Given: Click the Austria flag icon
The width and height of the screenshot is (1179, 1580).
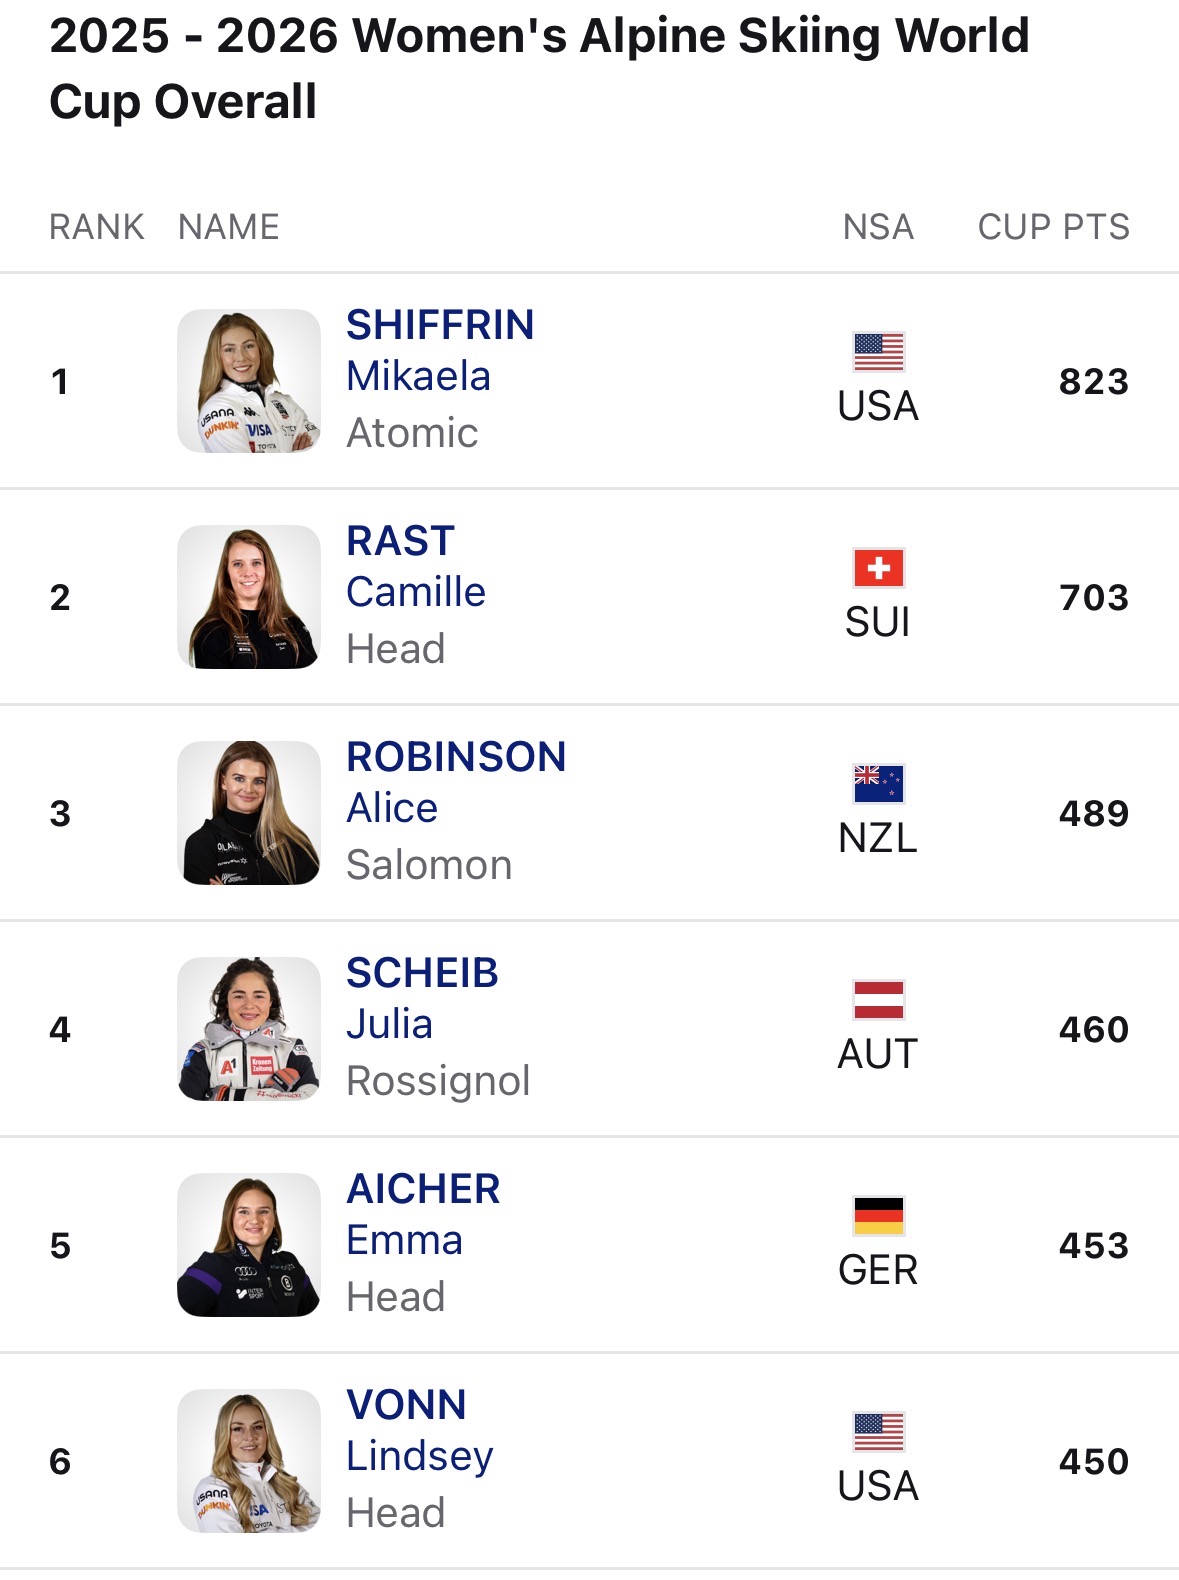Looking at the screenshot, I should [x=878, y=1000].
